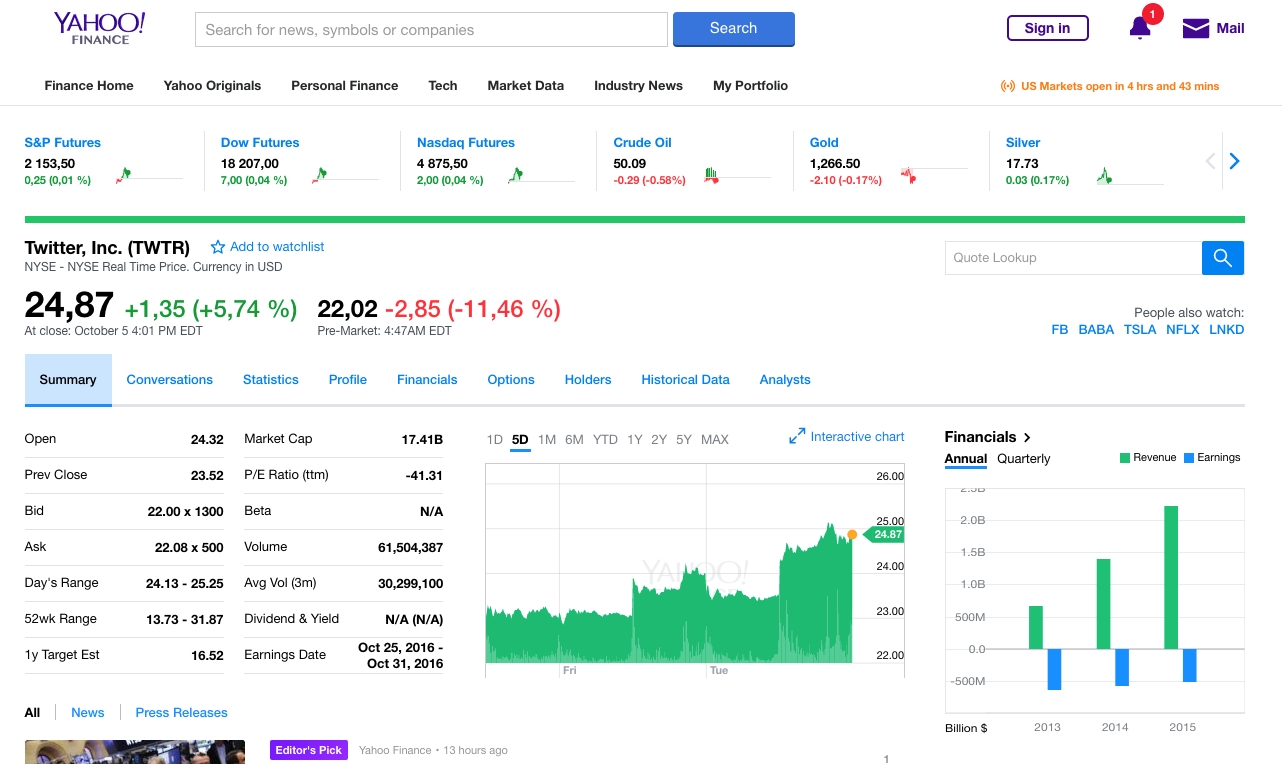
Task: Open the NFLX related ticker link
Action: [1183, 330]
